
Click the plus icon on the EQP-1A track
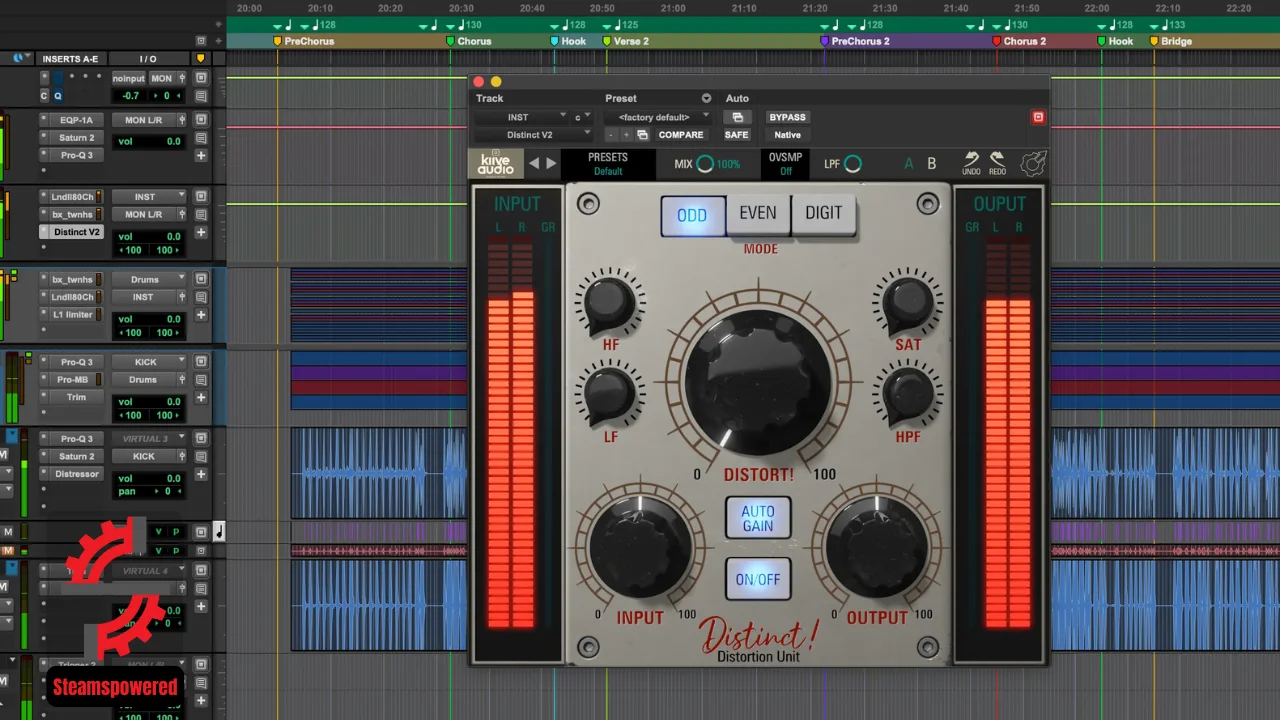201,155
